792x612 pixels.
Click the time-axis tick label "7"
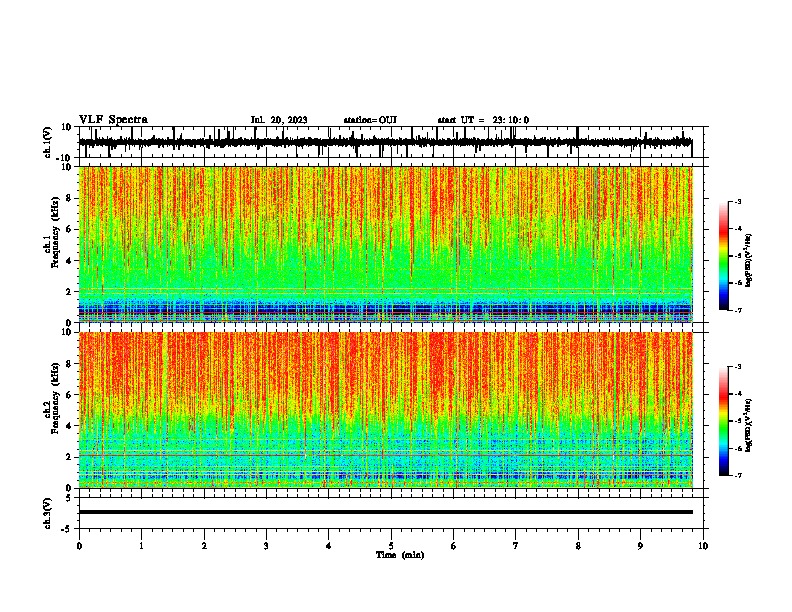(x=516, y=546)
